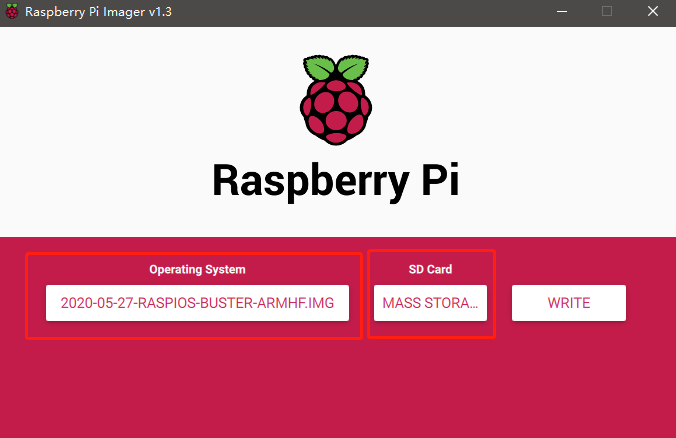Choose the SD Card MASS STORA... button

click(x=430, y=303)
